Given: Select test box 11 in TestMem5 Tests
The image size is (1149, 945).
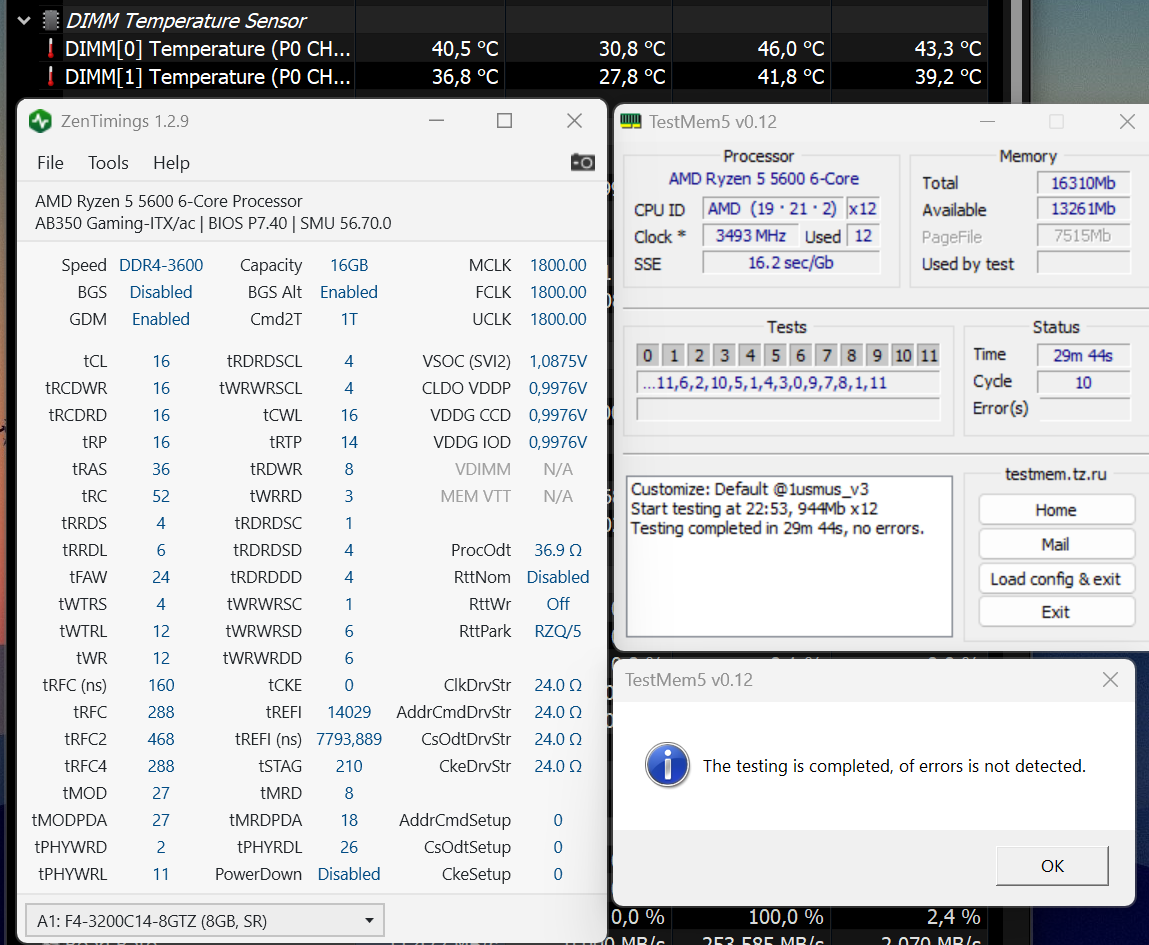Looking at the screenshot, I should pyautogui.click(x=928, y=355).
